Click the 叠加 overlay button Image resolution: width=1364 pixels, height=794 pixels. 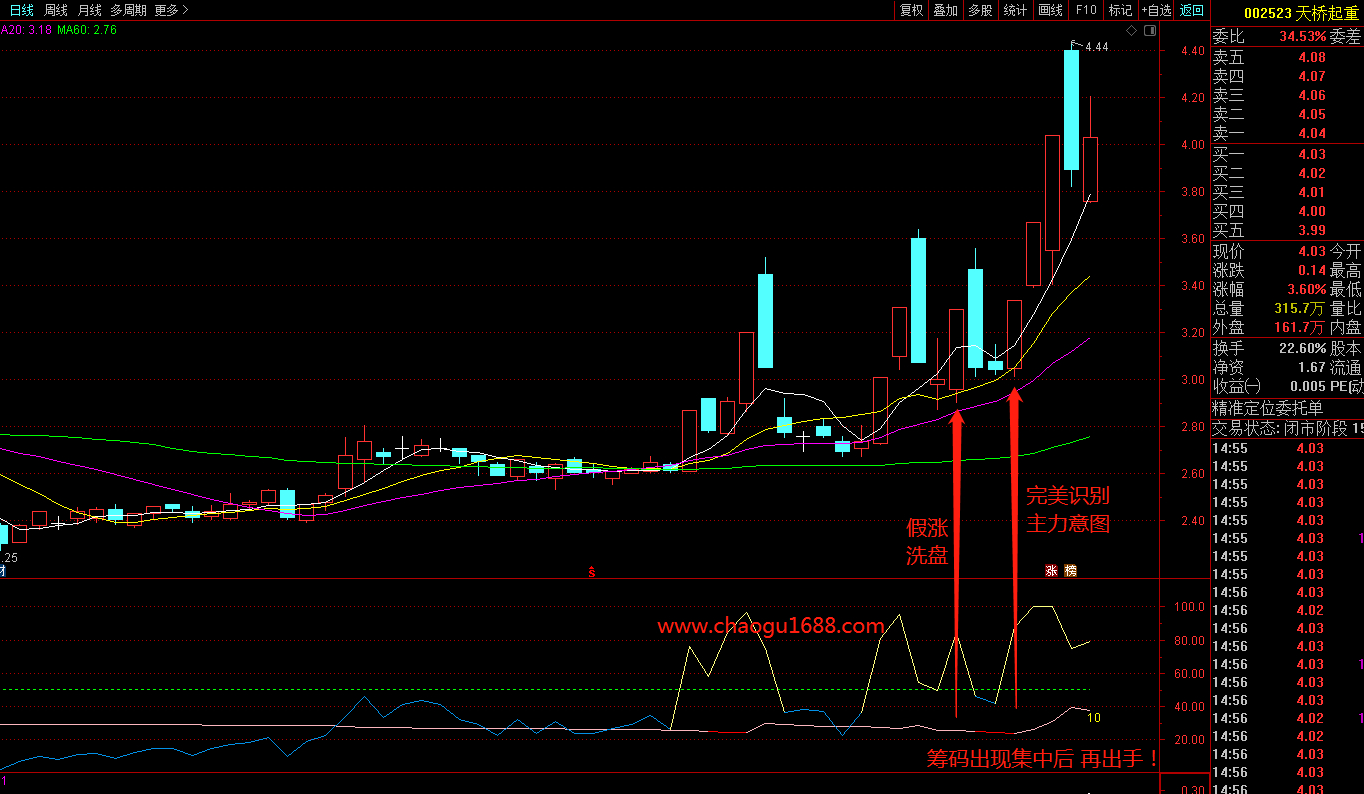[945, 10]
